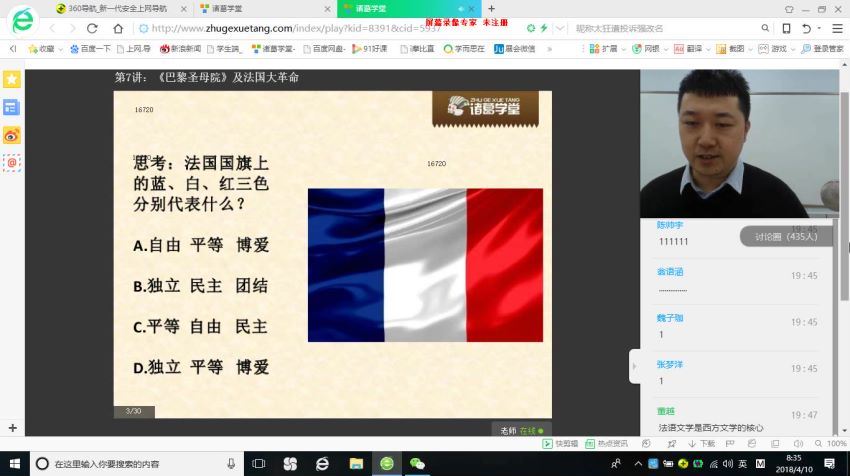Open File Explorer from the taskbar
Screen dimensions: 850x476
pyautogui.click(x=356, y=464)
